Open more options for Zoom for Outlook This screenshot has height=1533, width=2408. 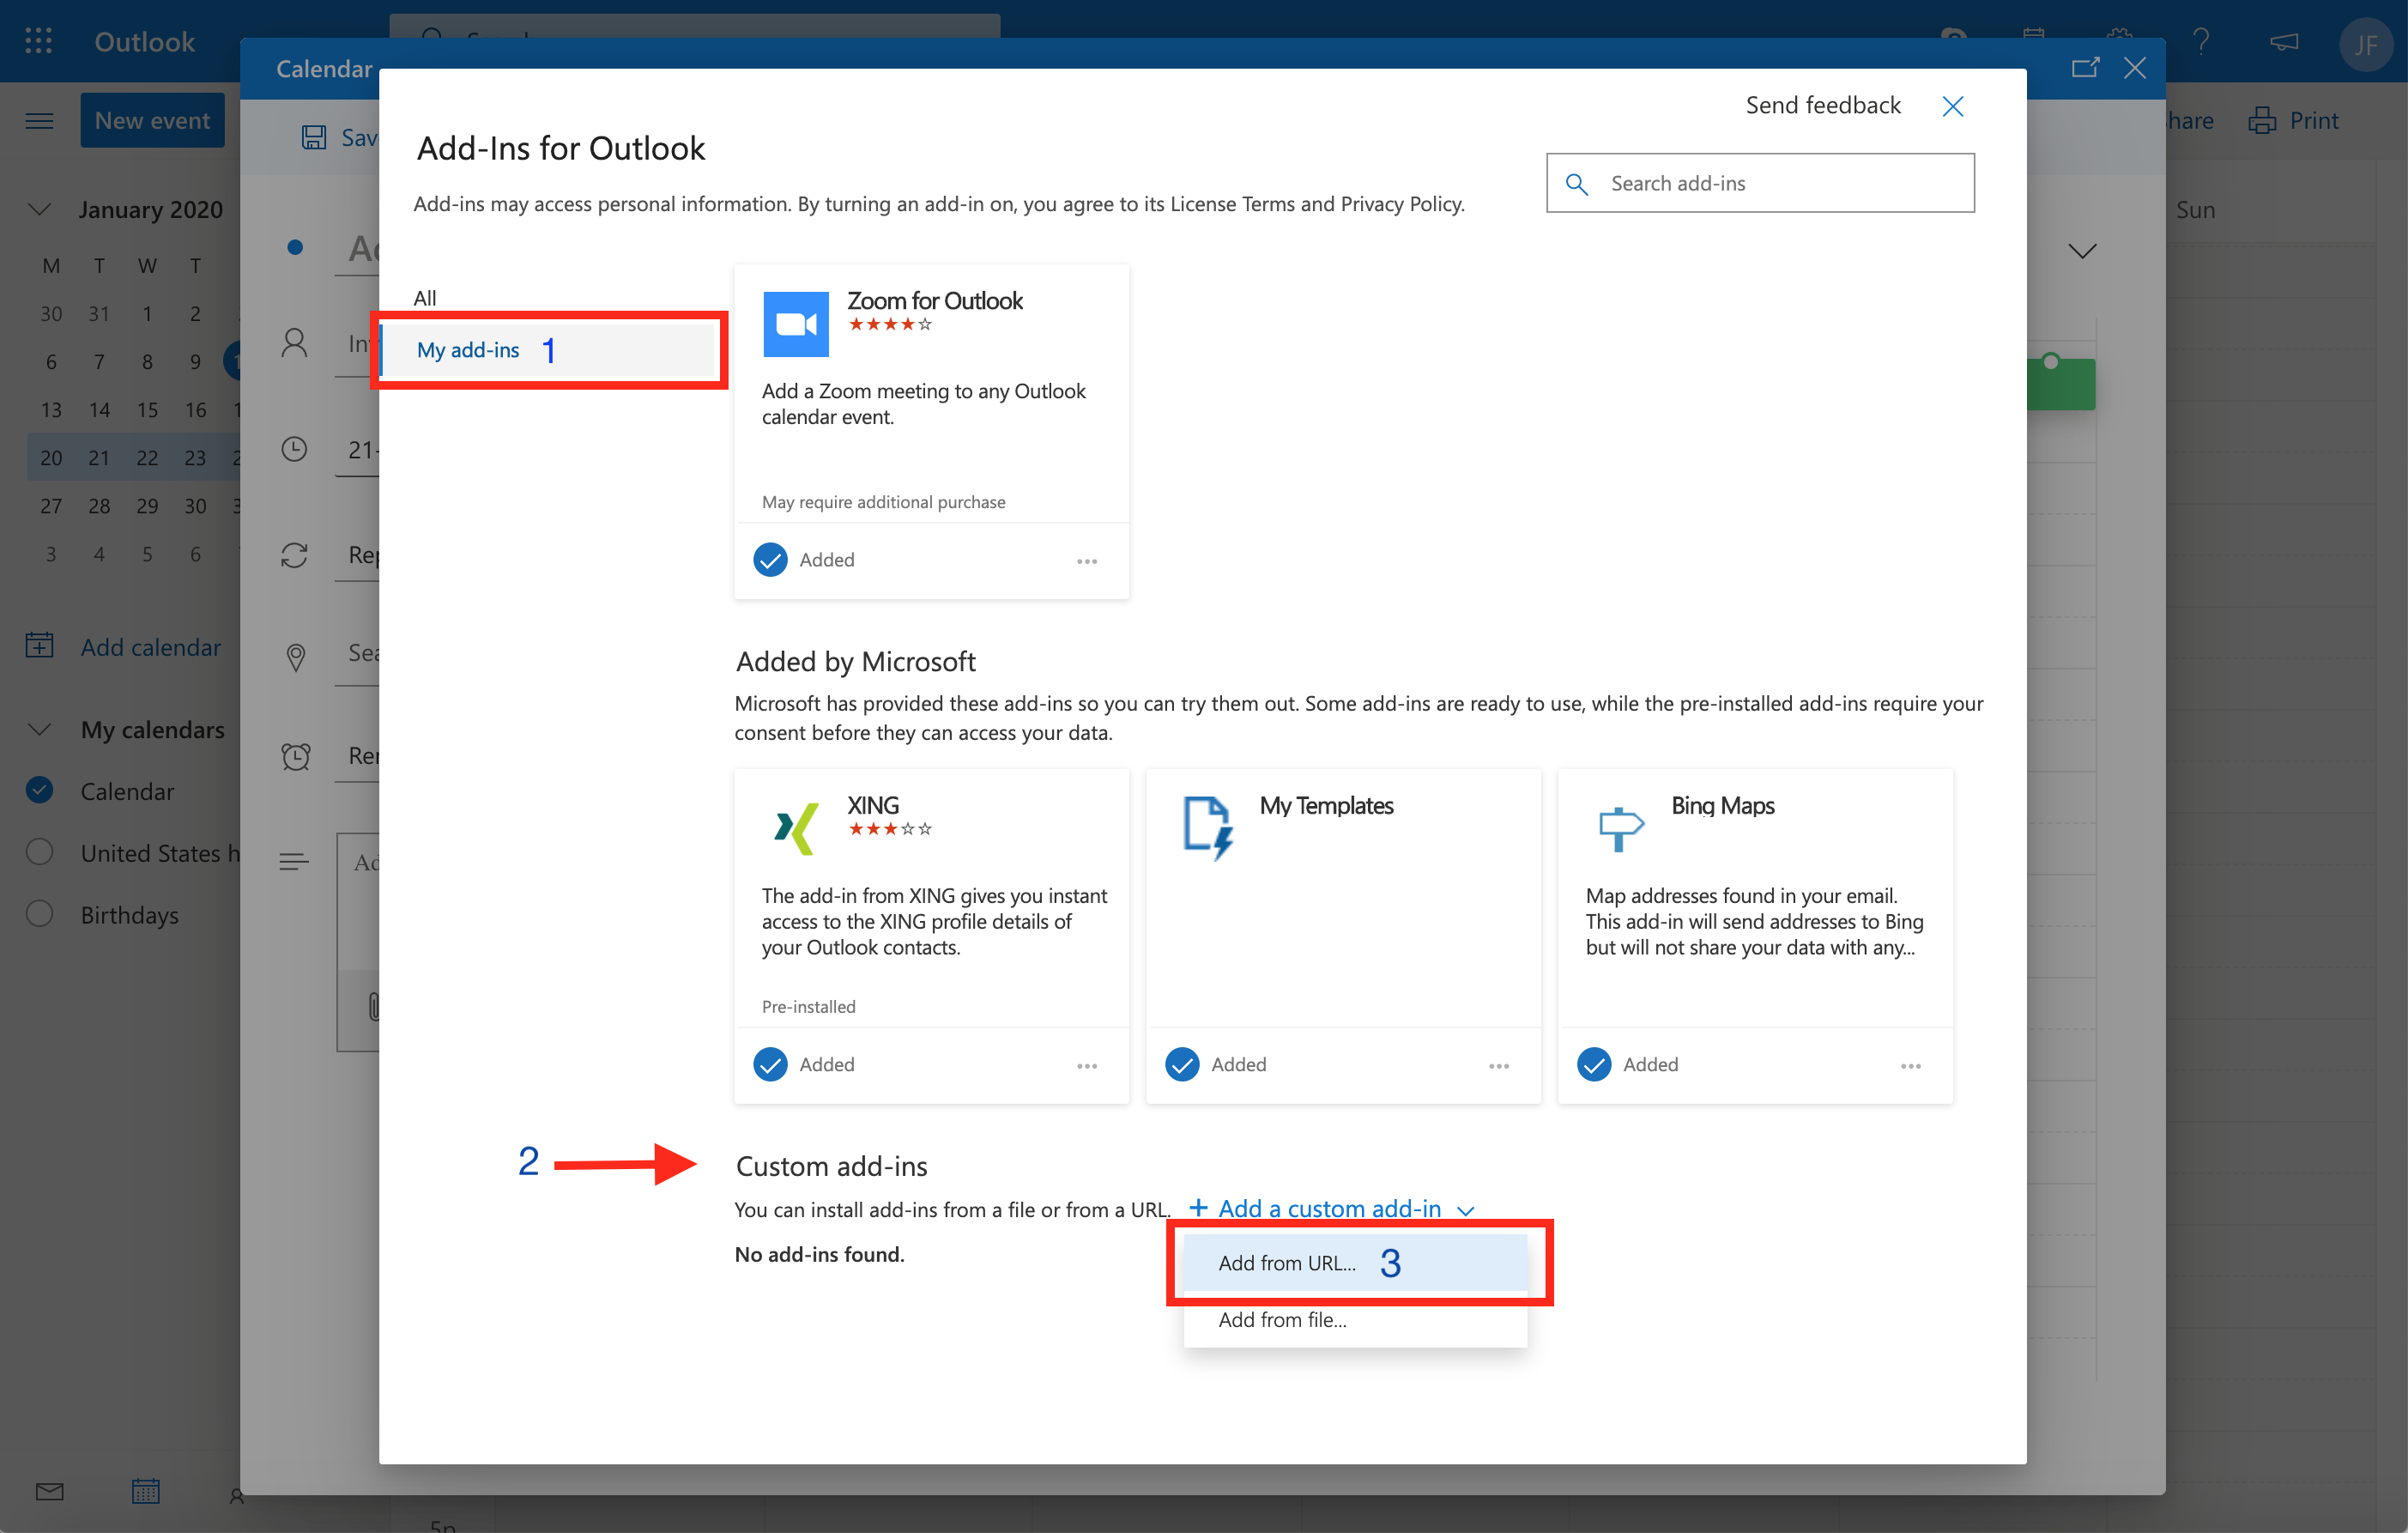[1087, 561]
